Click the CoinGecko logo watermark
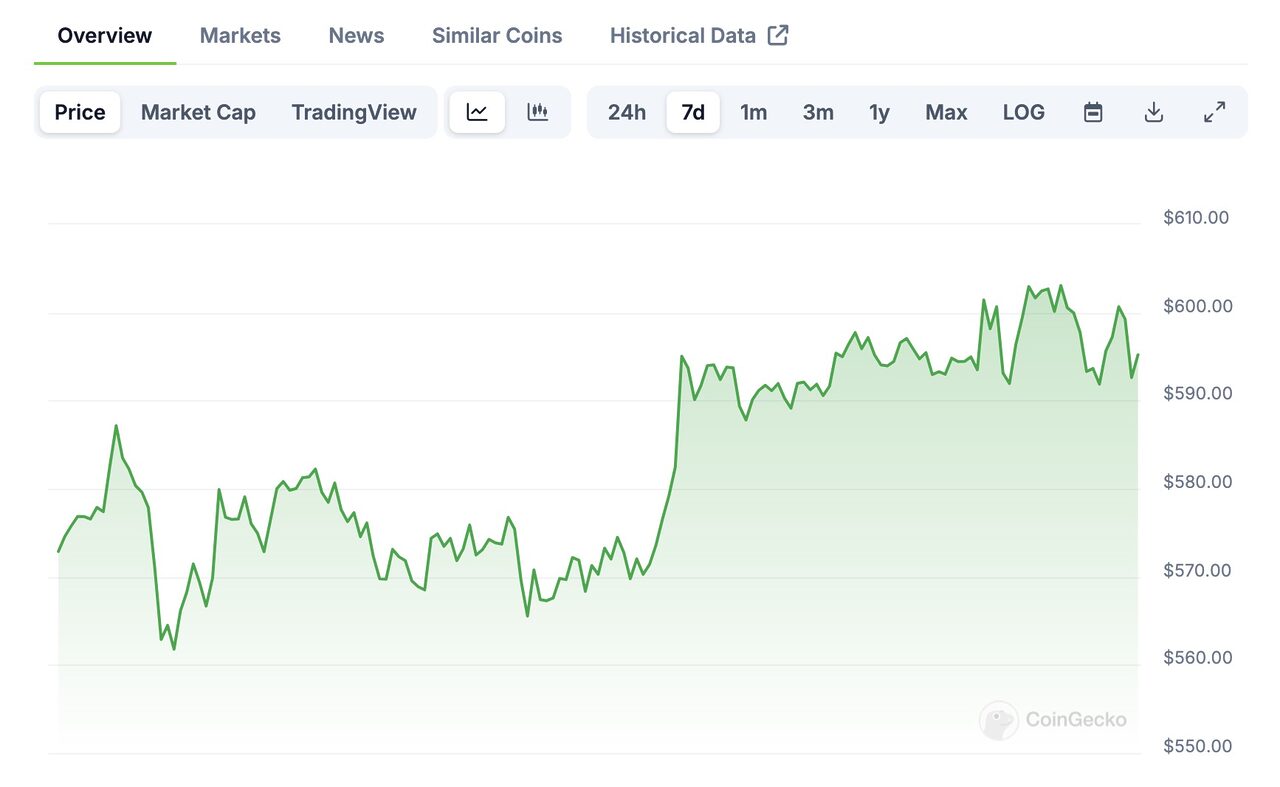Image resolution: width=1280 pixels, height=787 pixels. (1053, 720)
